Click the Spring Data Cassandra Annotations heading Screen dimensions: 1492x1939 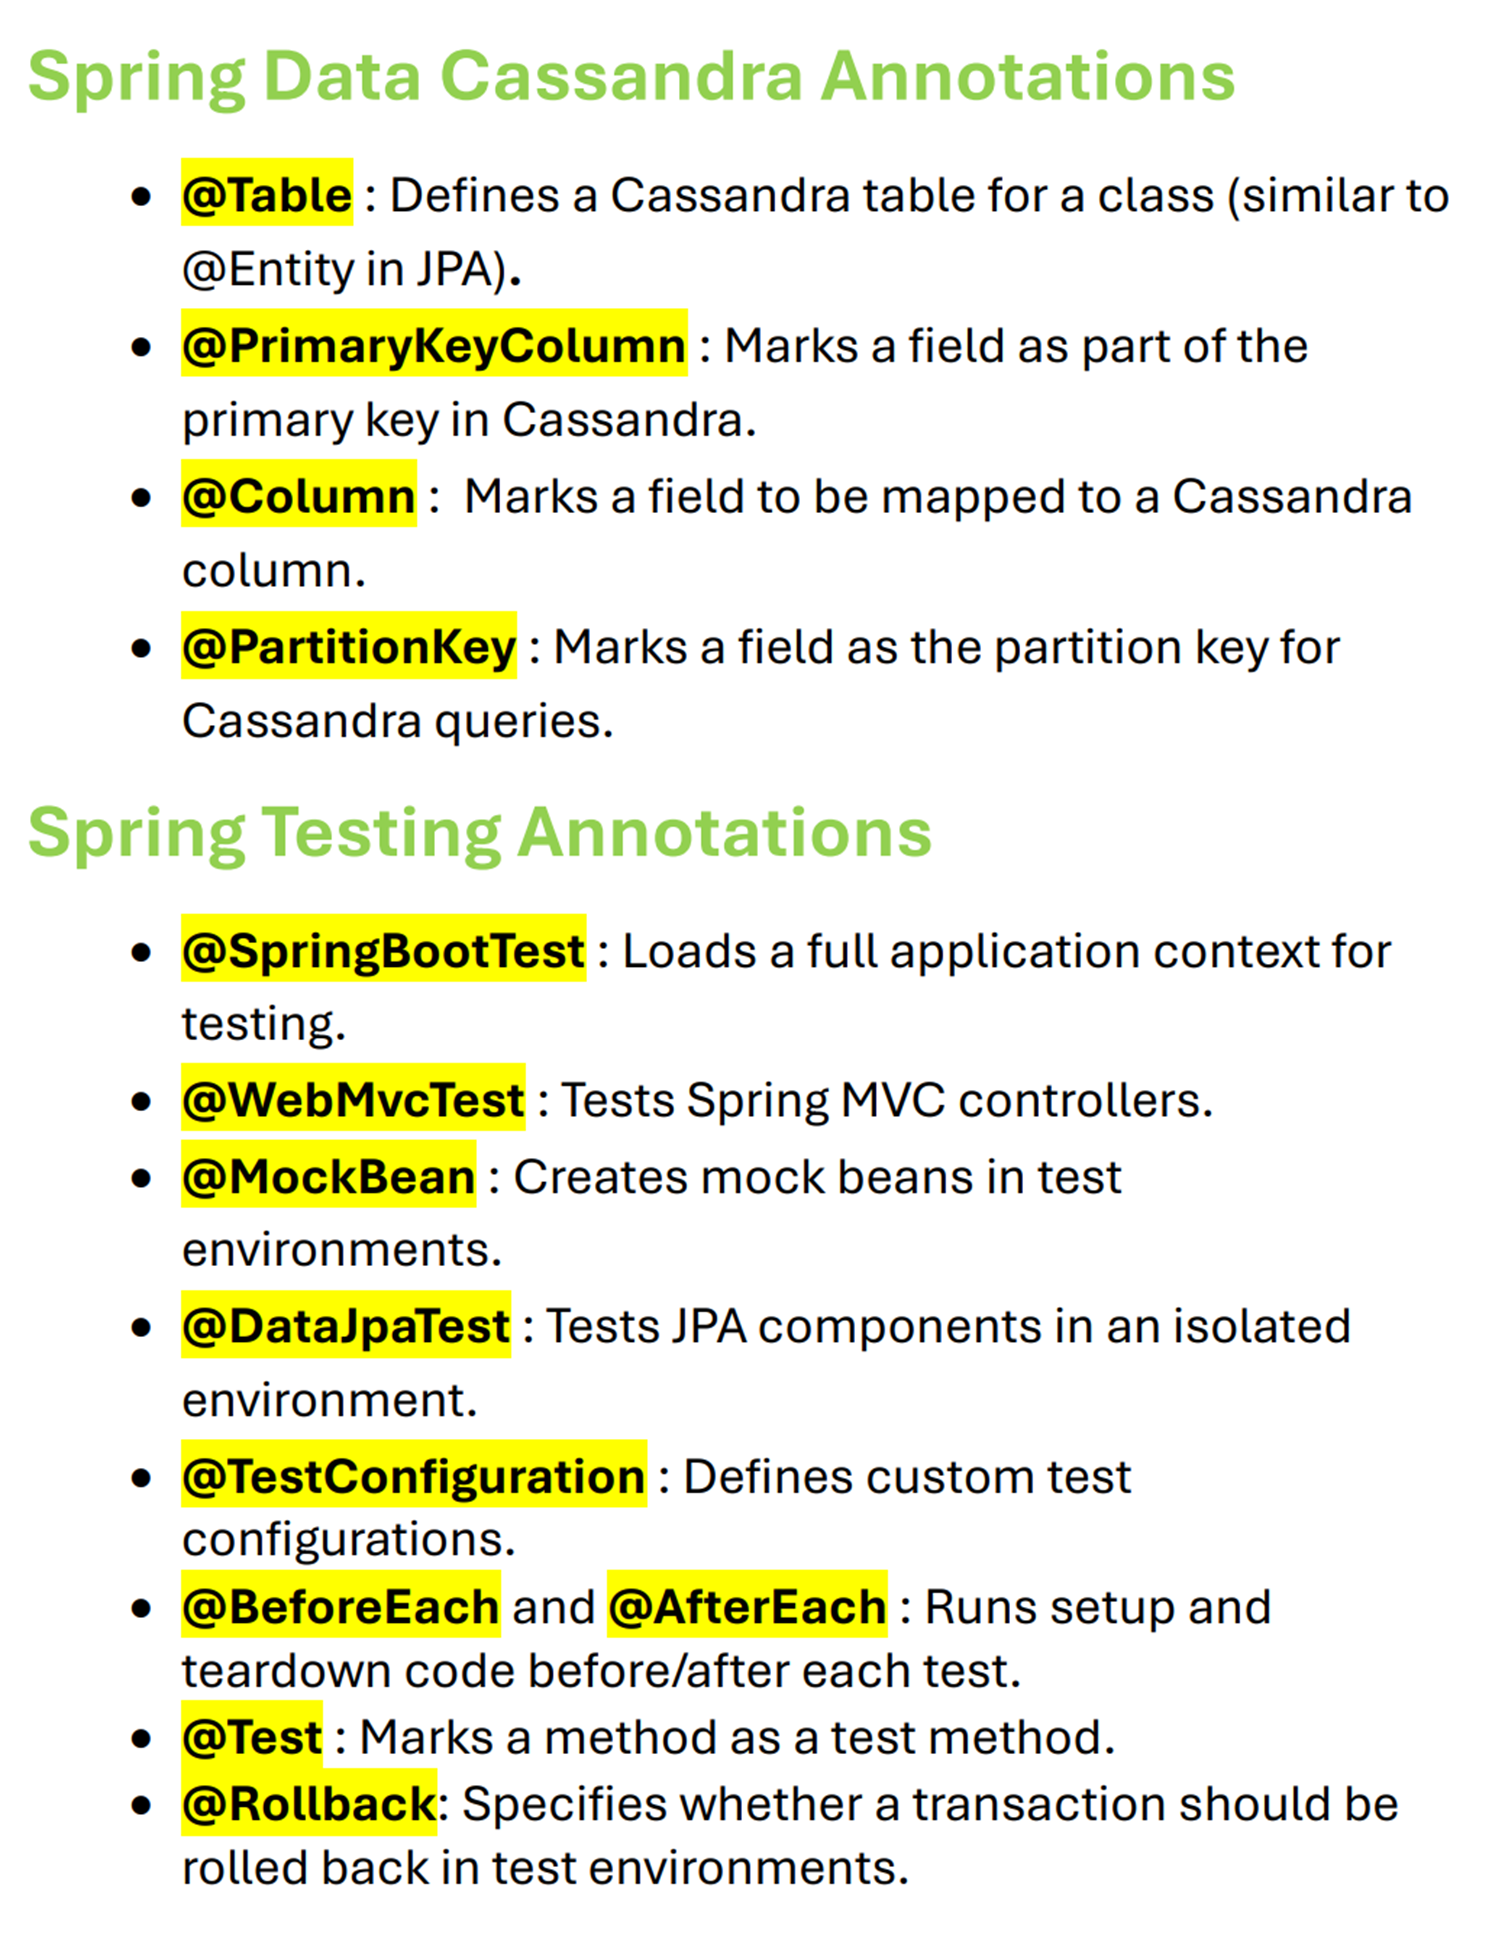pos(631,77)
